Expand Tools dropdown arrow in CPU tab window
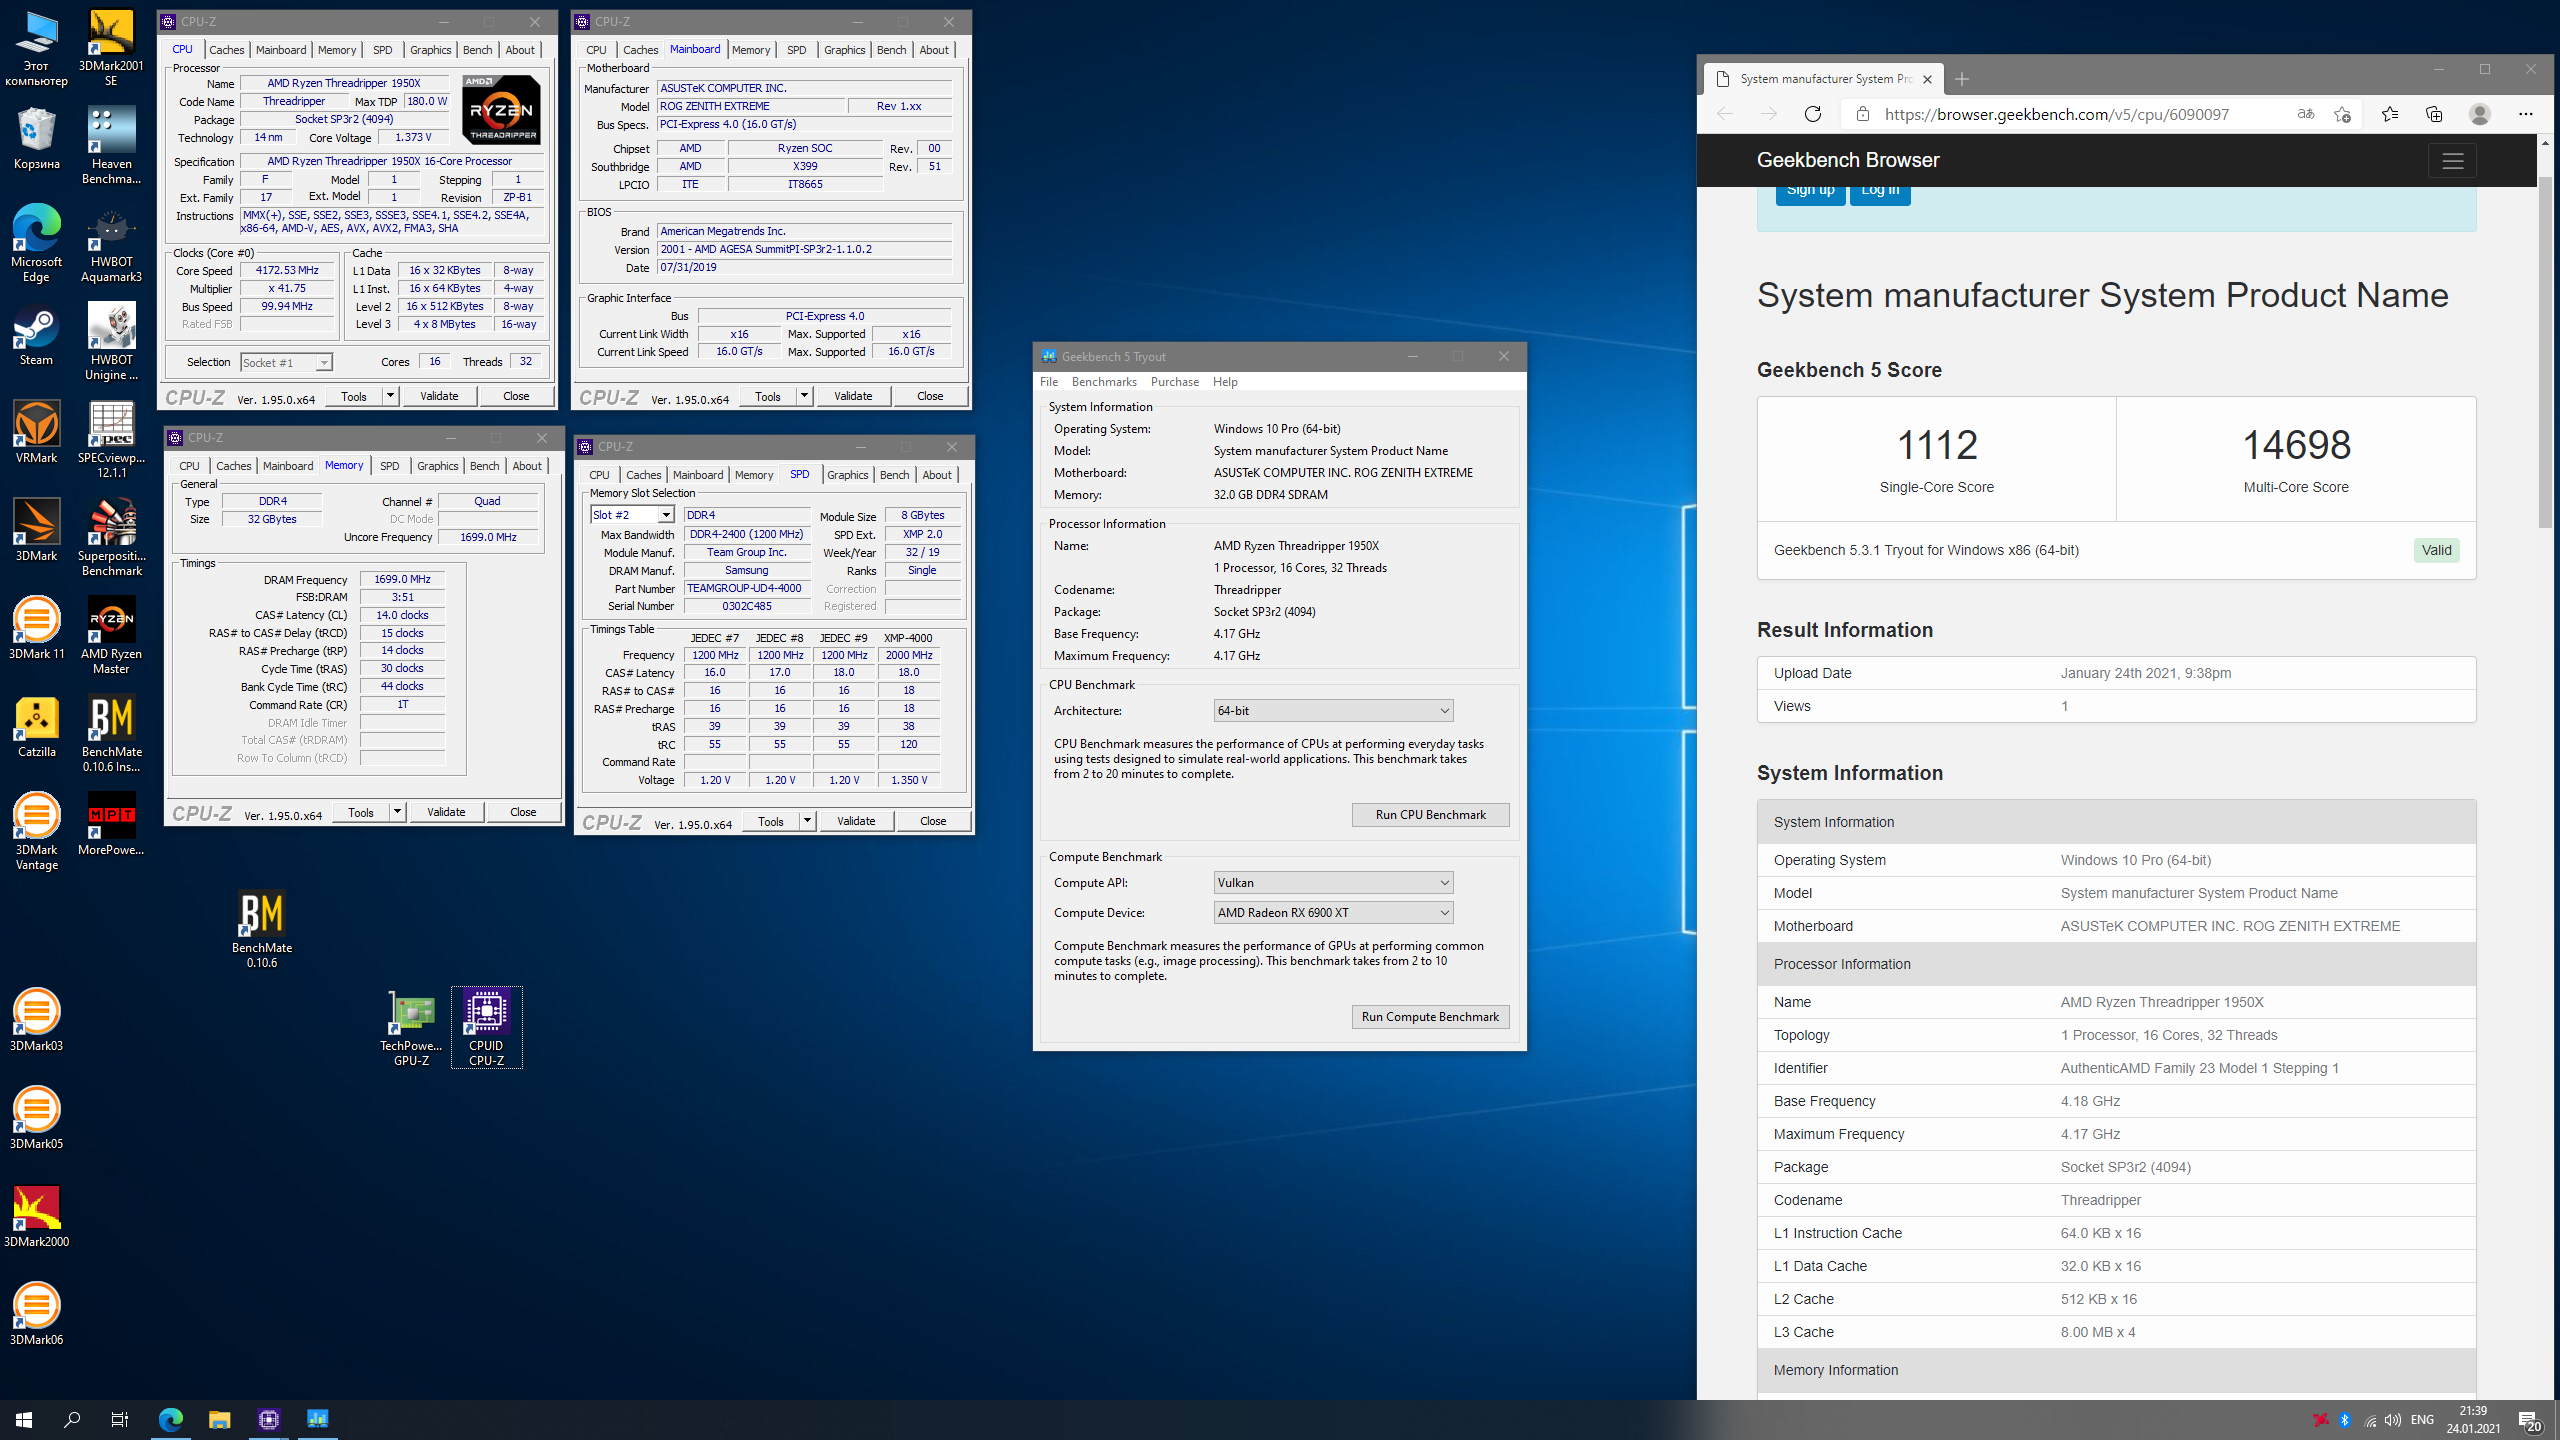This screenshot has width=2560, height=1440. [390, 396]
